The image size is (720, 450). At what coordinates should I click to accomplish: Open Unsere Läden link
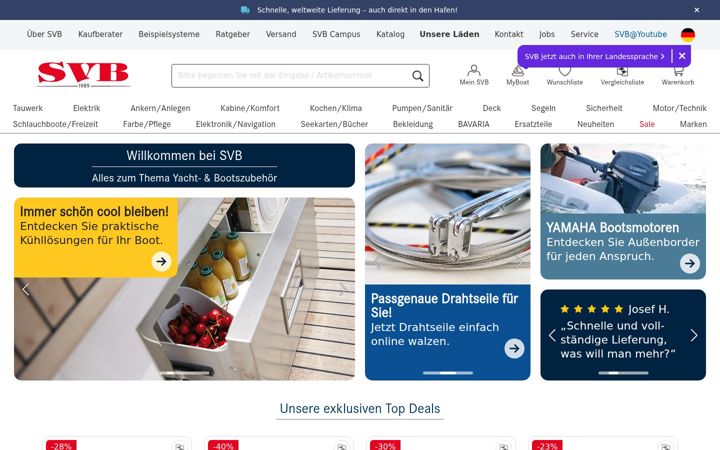(x=449, y=34)
